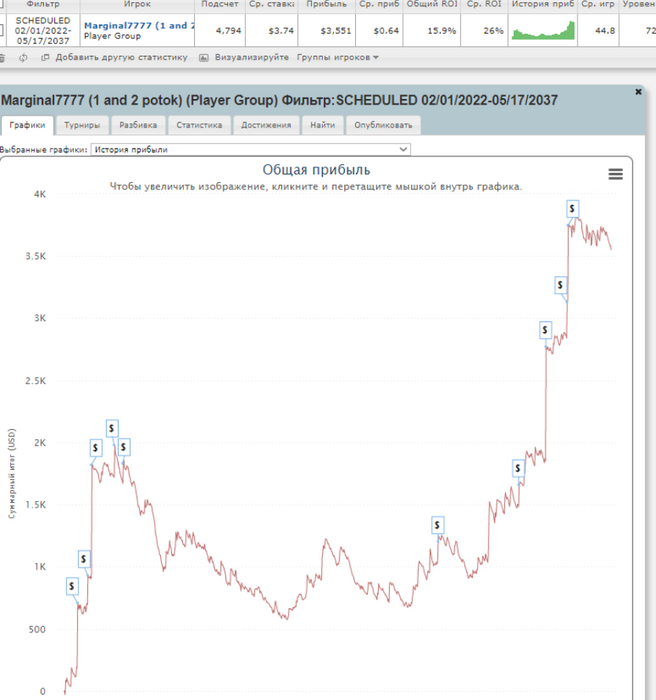Image resolution: width=656 pixels, height=700 pixels.
Task: Click the $ marker just below the 3K gridline
Action: 545,330
